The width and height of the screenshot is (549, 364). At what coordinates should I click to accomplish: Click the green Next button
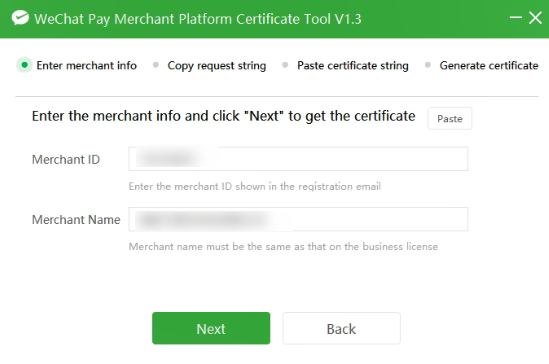(211, 328)
